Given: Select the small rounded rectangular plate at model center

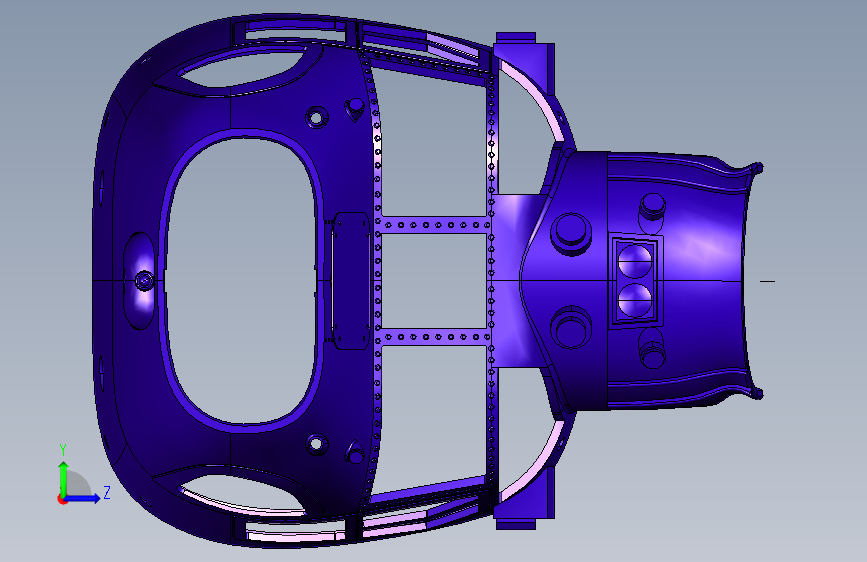Looking at the screenshot, I should pyautogui.click(x=351, y=281).
